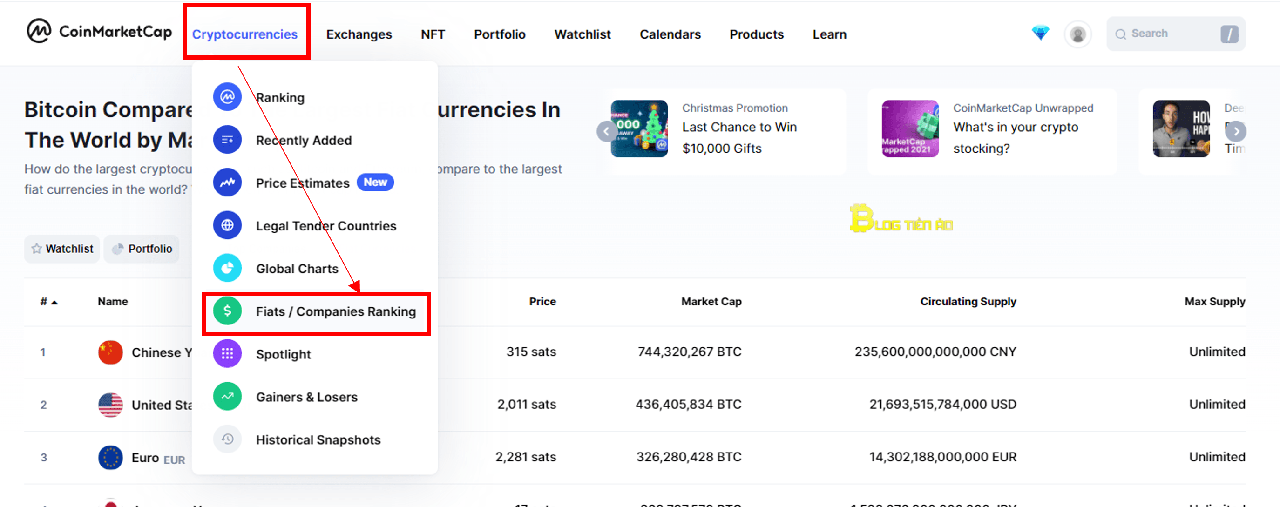This screenshot has height=507, width=1280.
Task: Click the previous banner arrow
Action: [x=606, y=131]
